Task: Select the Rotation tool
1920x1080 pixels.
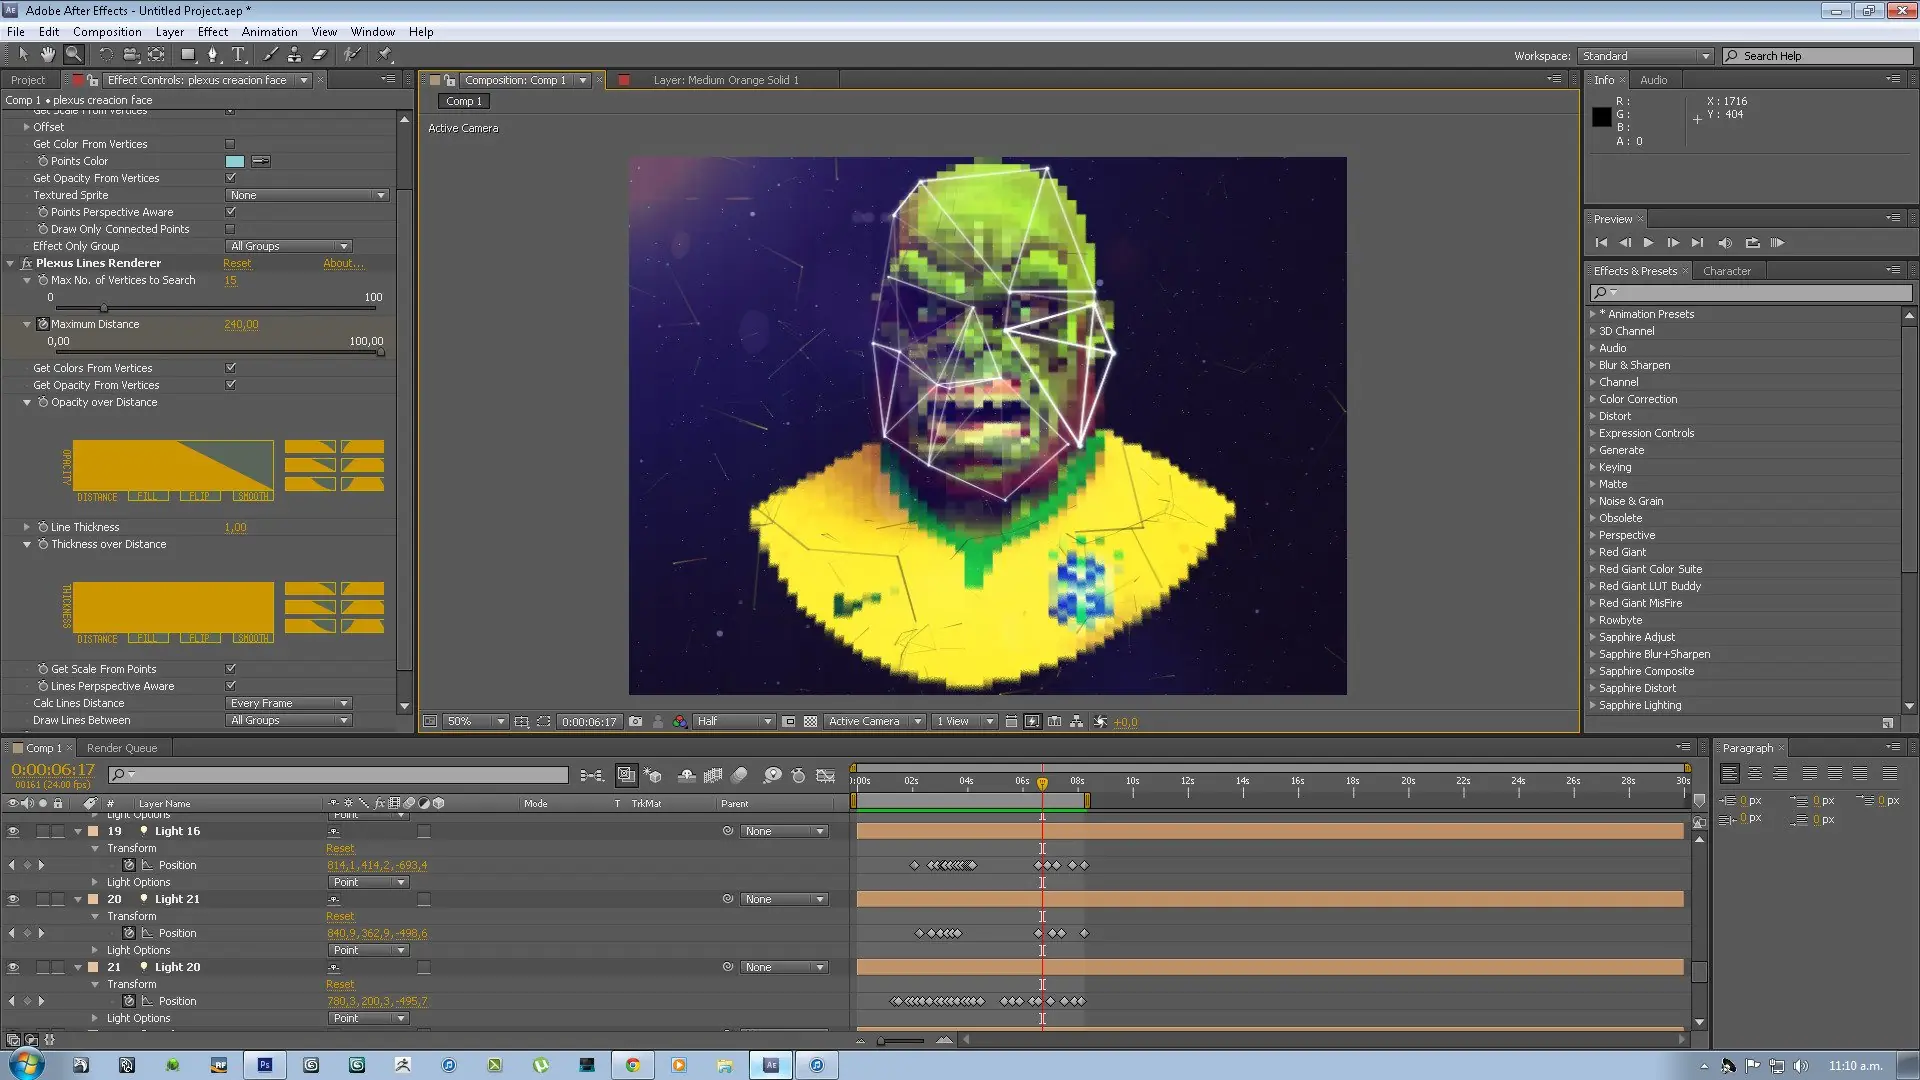Action: point(105,55)
